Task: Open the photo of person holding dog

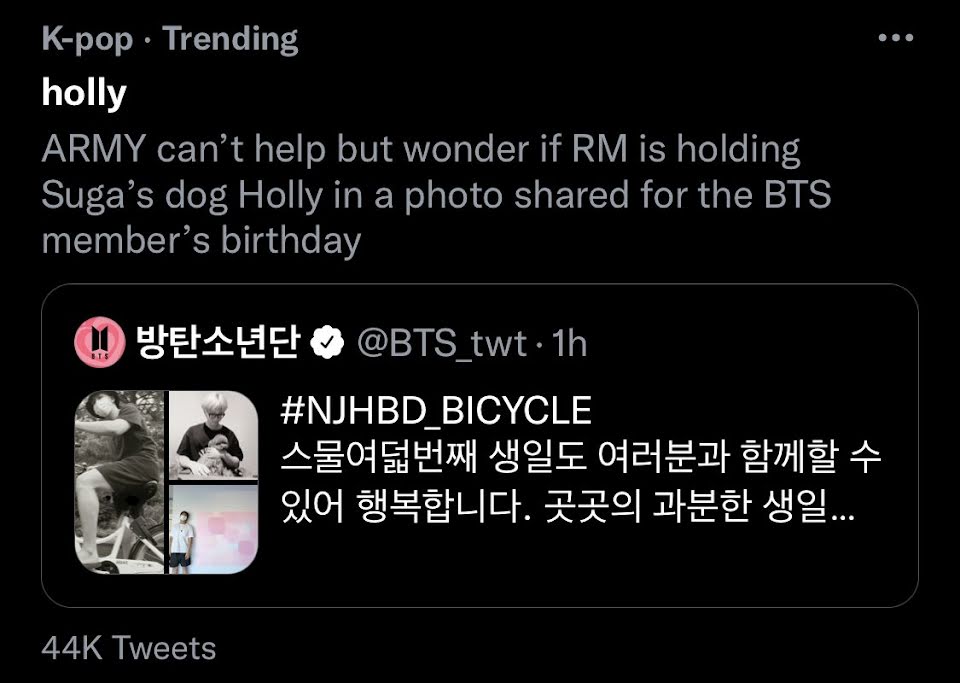Action: (214, 435)
